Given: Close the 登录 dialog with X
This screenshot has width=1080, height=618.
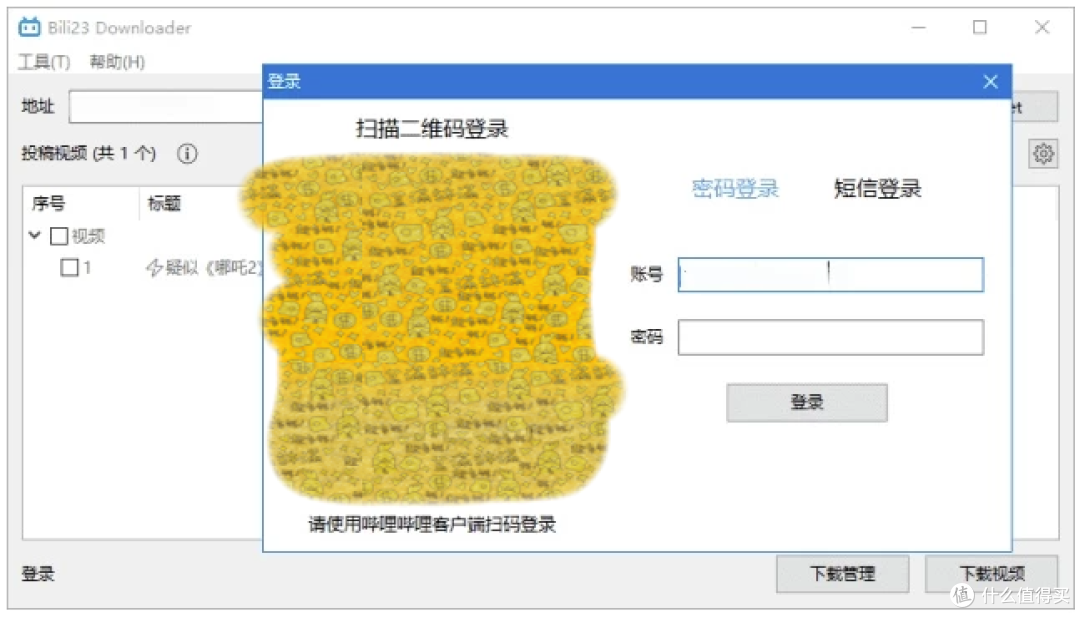Looking at the screenshot, I should tap(990, 81).
